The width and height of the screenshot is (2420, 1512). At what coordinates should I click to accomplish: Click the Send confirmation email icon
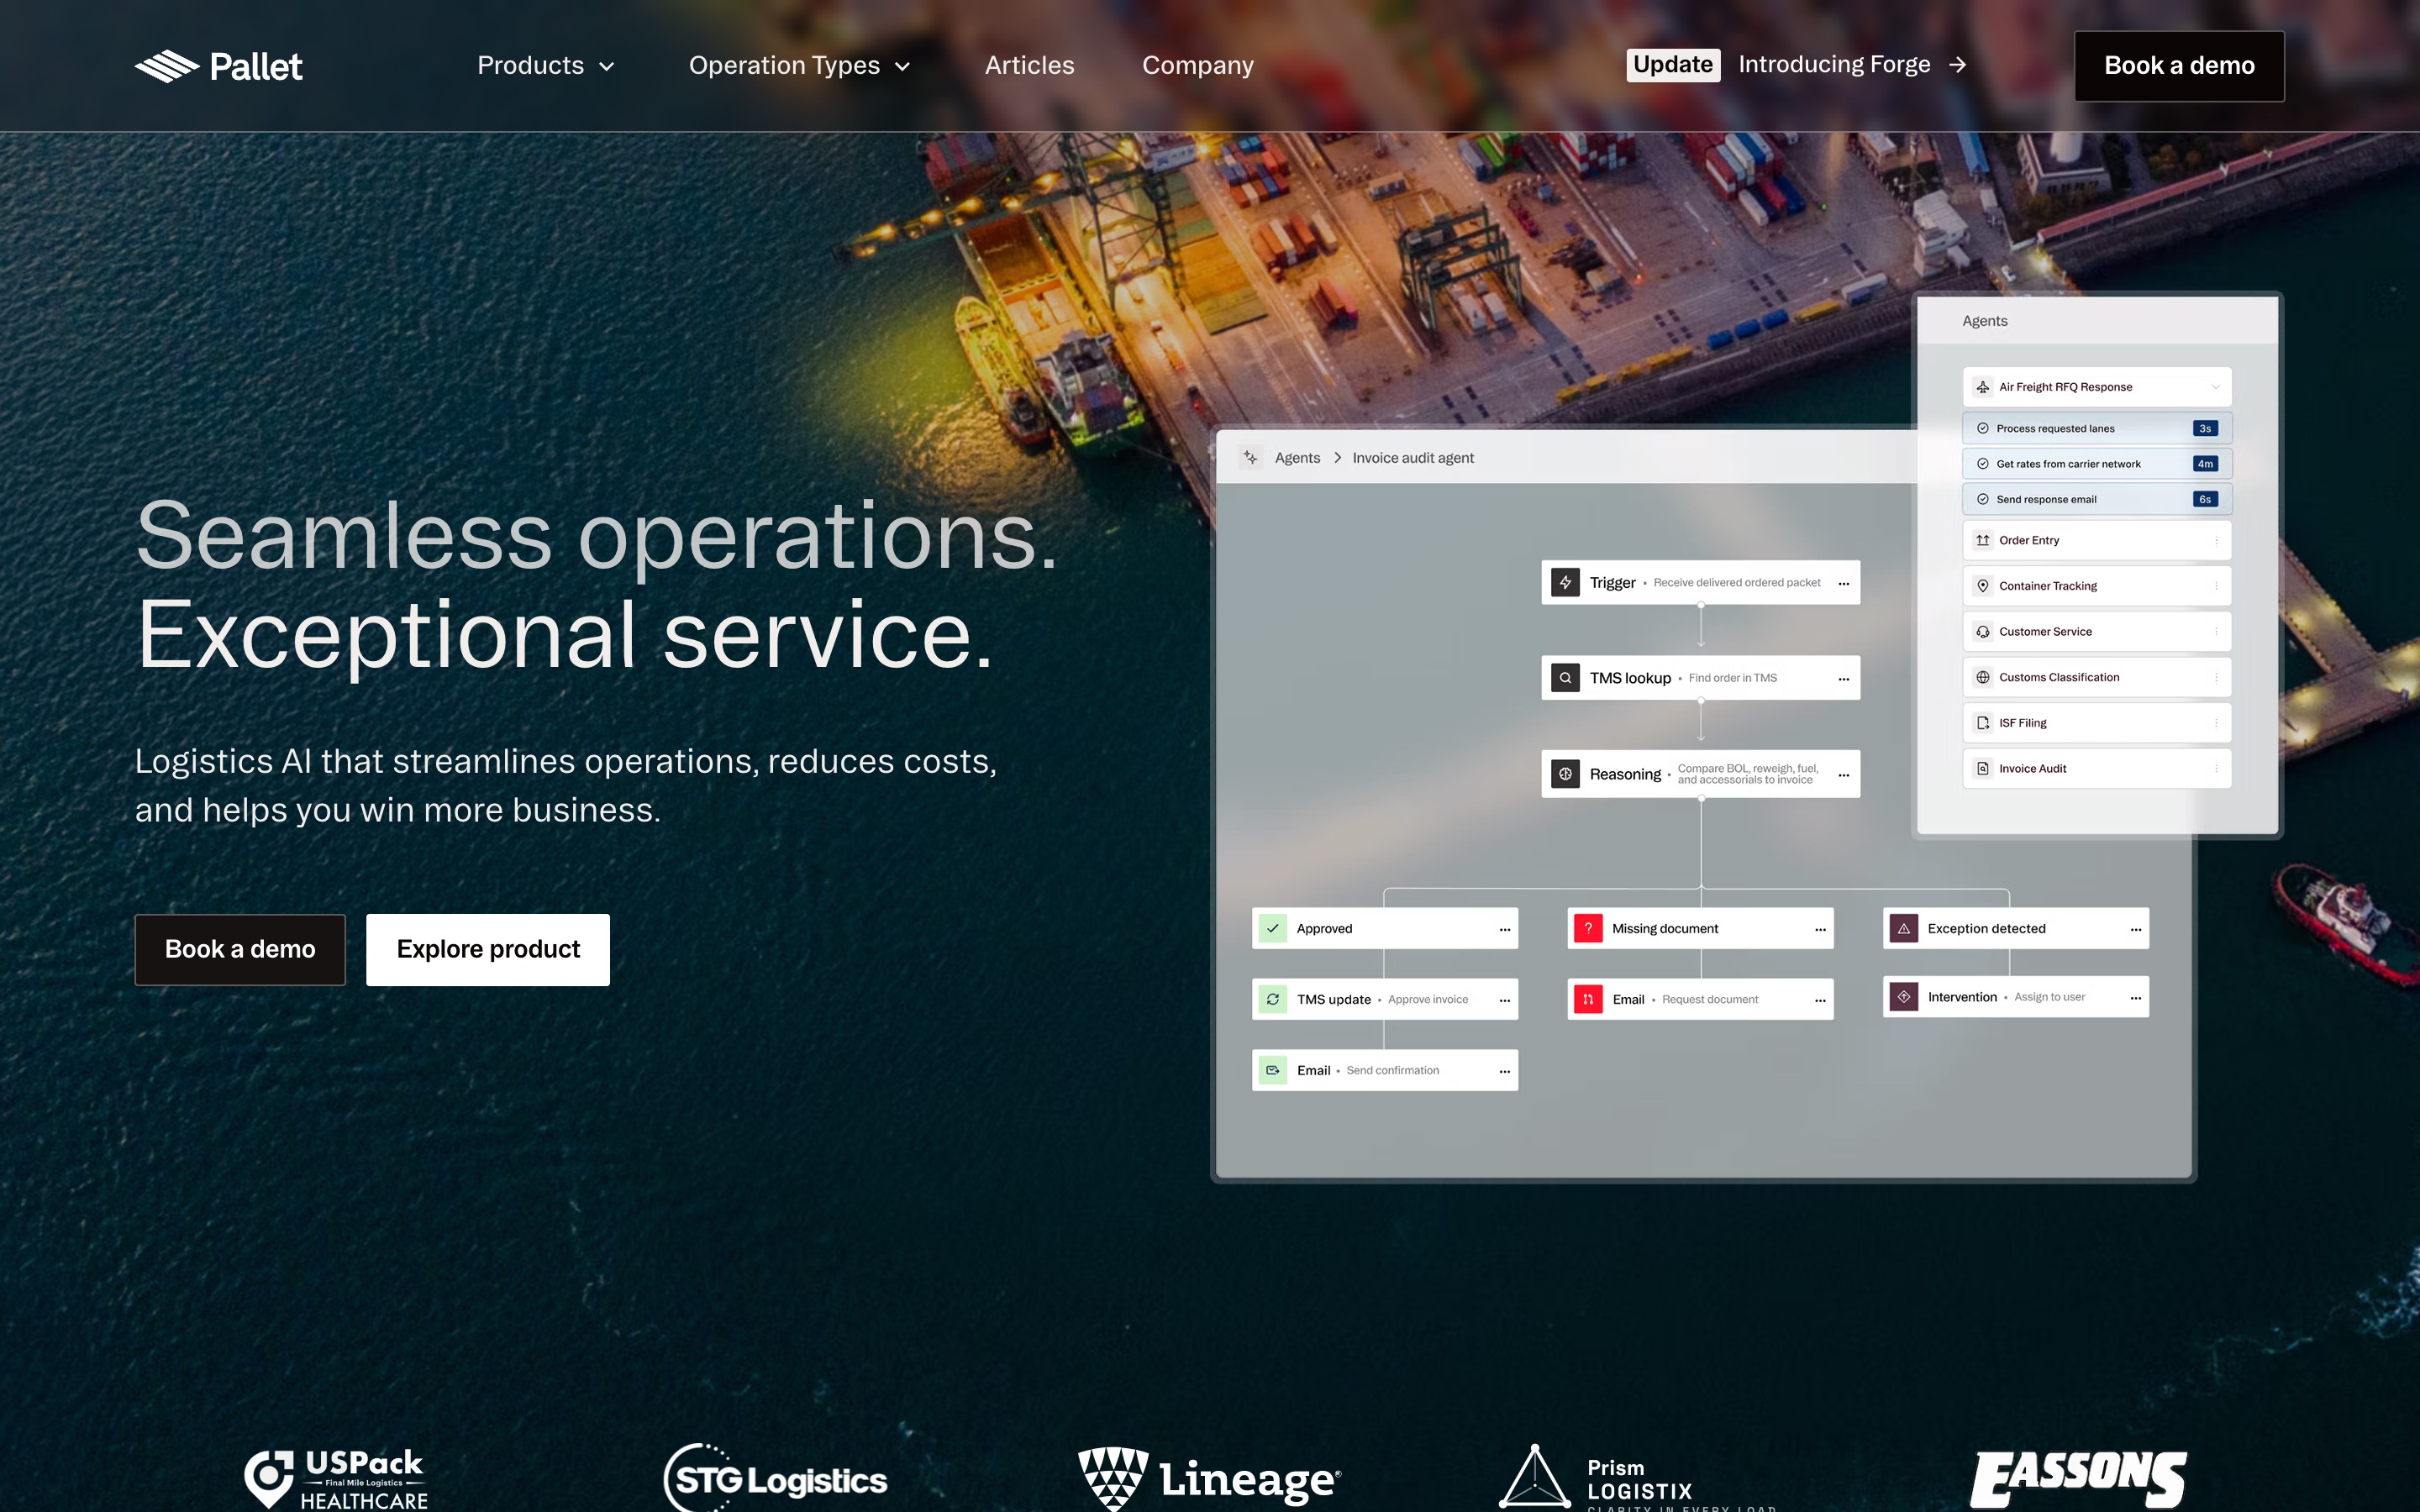(1273, 1070)
